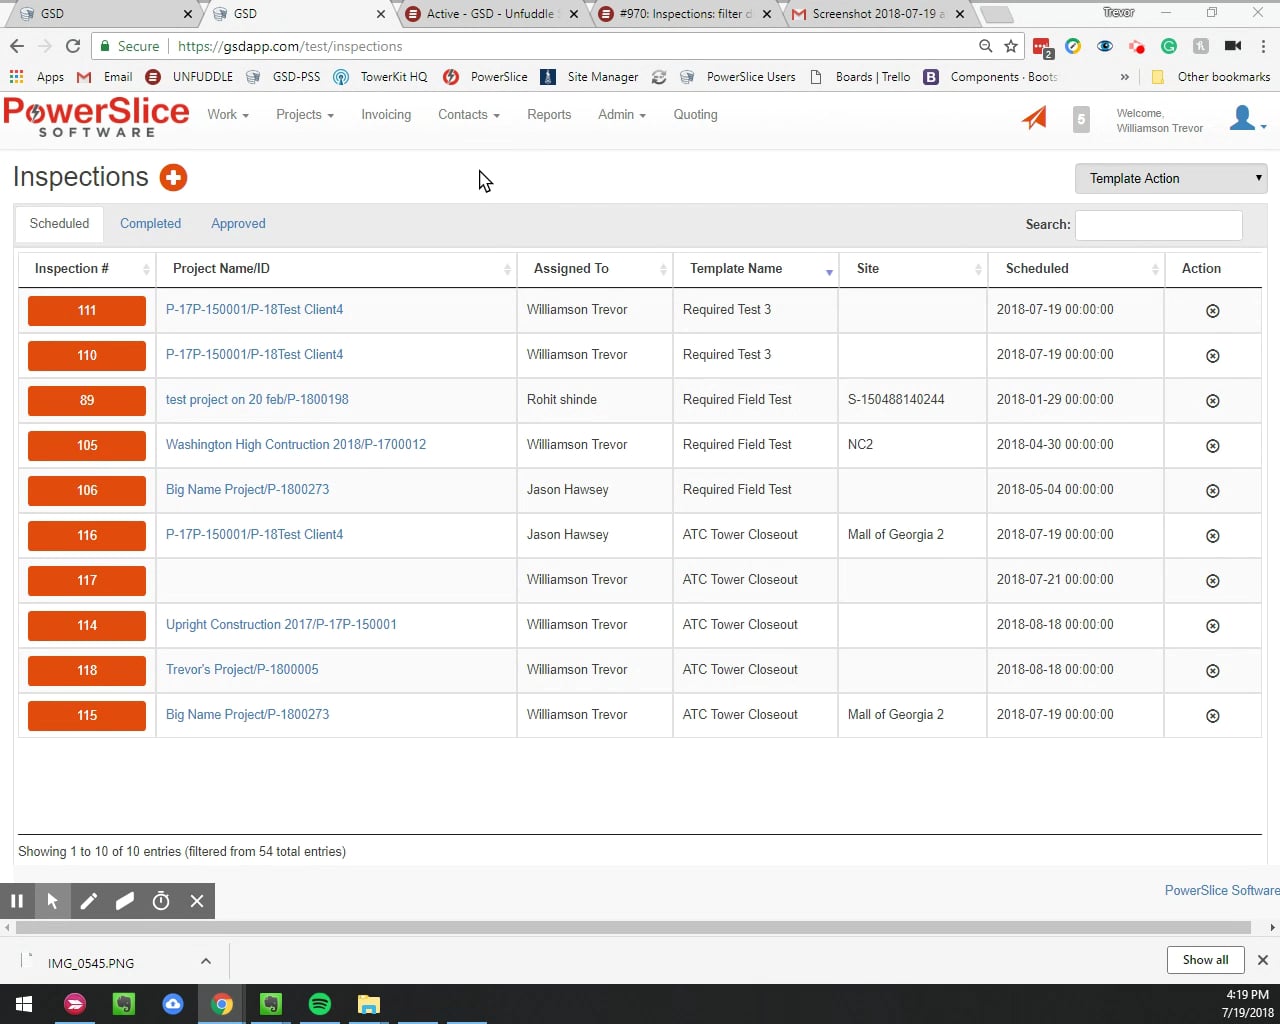The image size is (1280, 1024).
Task: Open Reports from the navigation bar
Action: pyautogui.click(x=549, y=114)
